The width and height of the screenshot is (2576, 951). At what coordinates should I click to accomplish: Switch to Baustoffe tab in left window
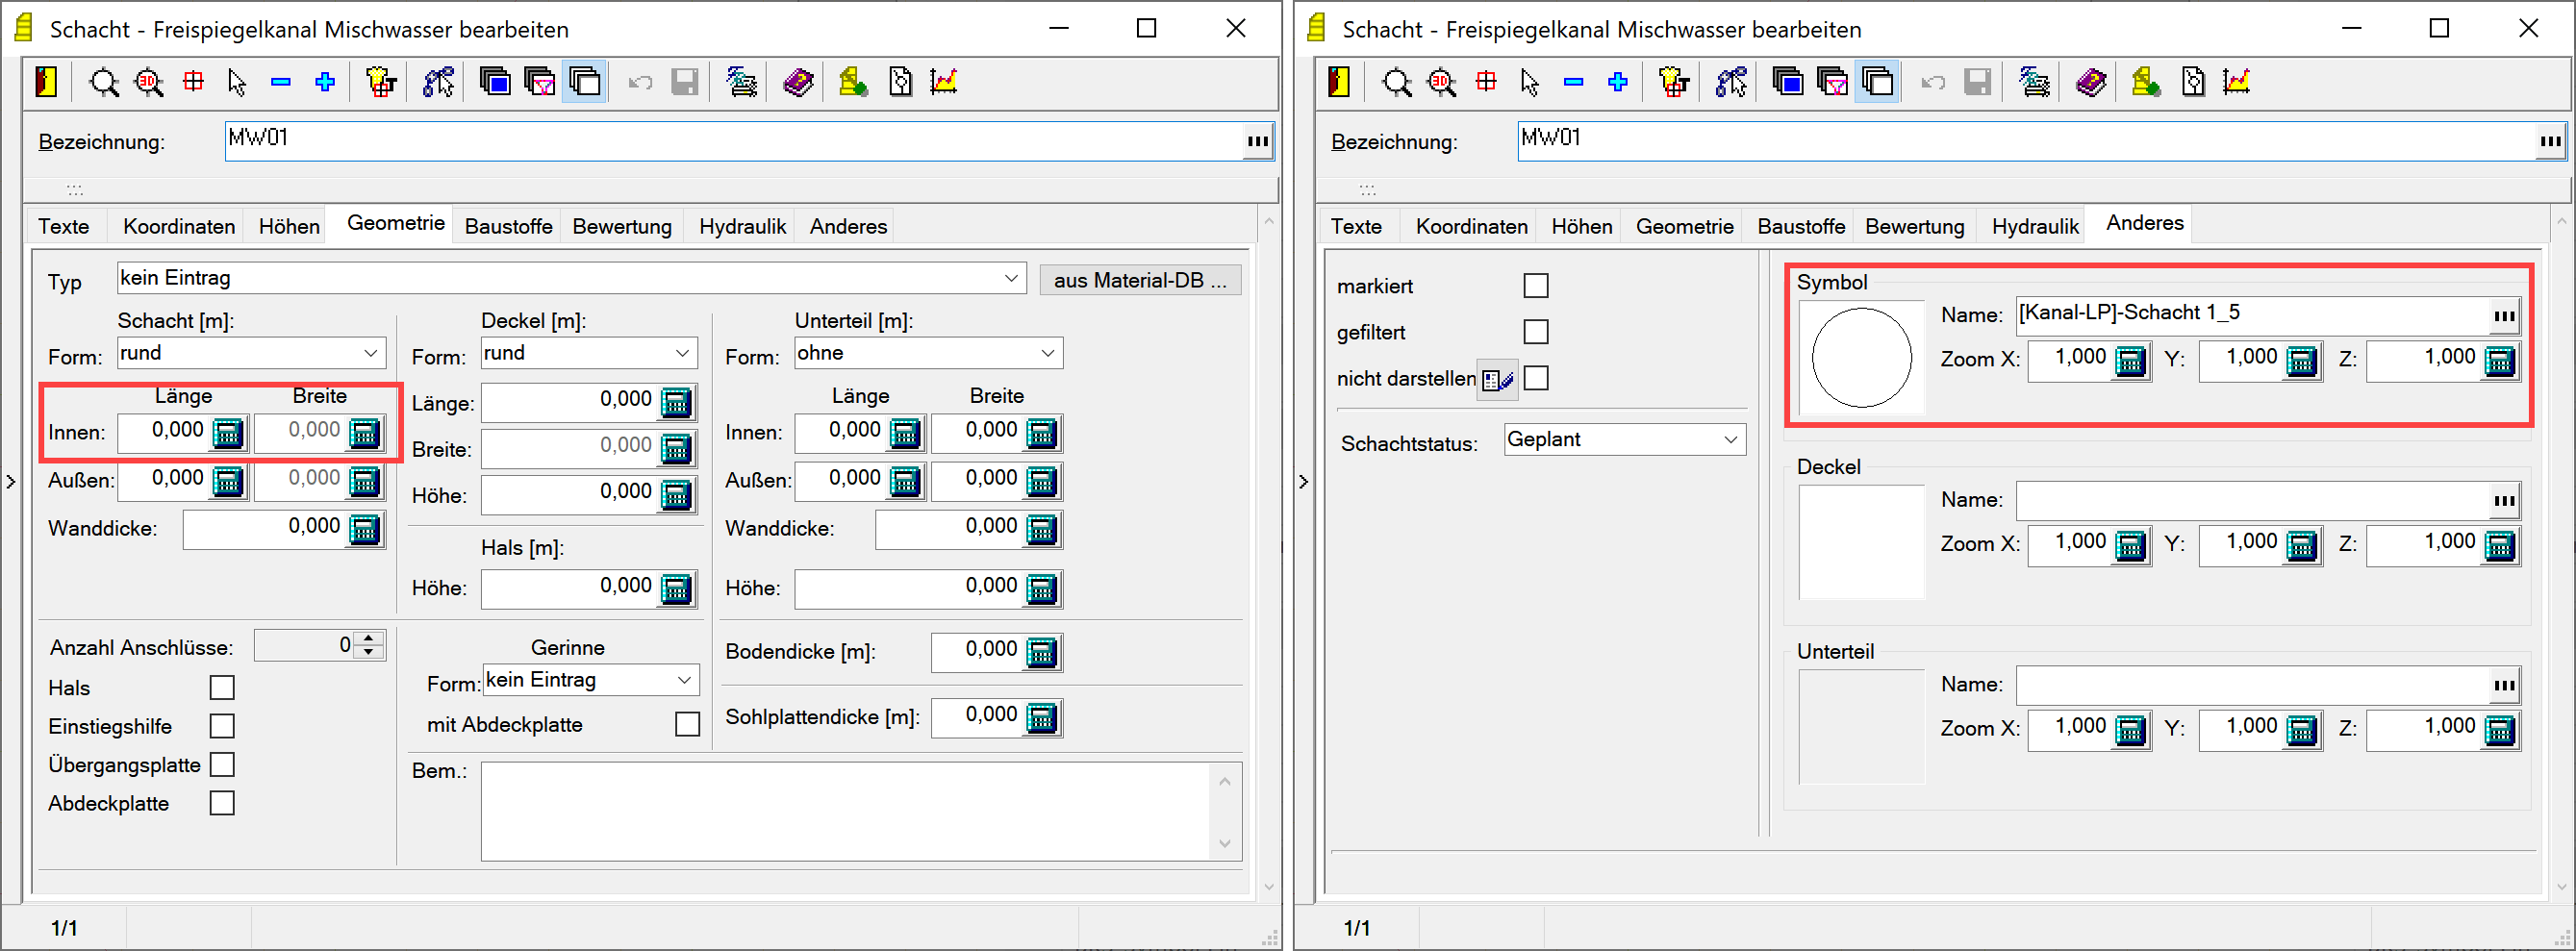tap(508, 226)
